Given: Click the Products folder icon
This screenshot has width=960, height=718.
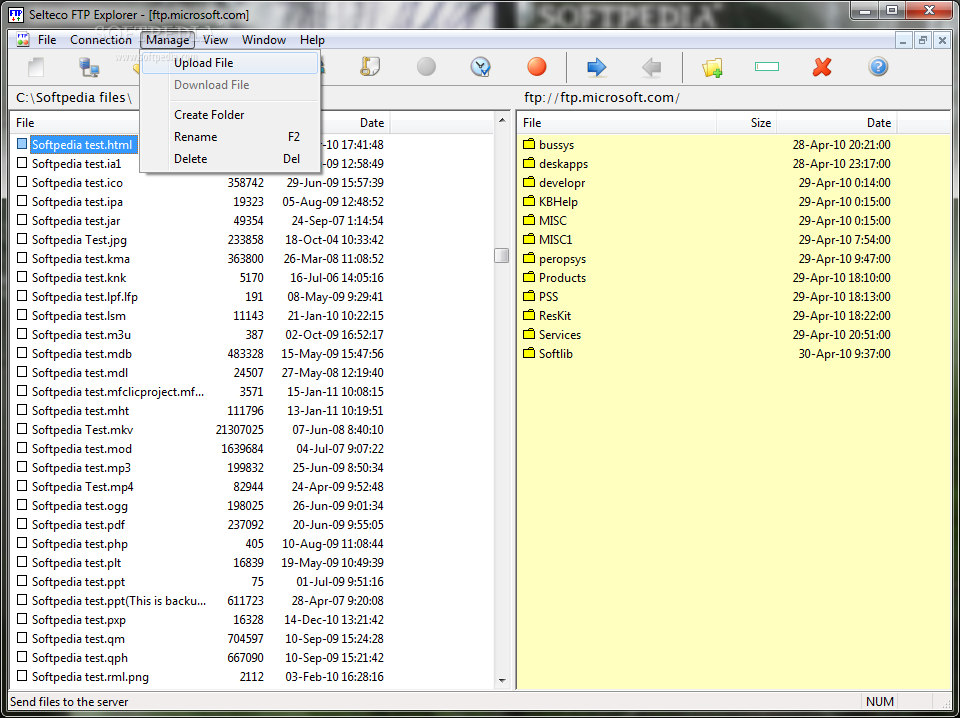Looking at the screenshot, I should [x=530, y=277].
